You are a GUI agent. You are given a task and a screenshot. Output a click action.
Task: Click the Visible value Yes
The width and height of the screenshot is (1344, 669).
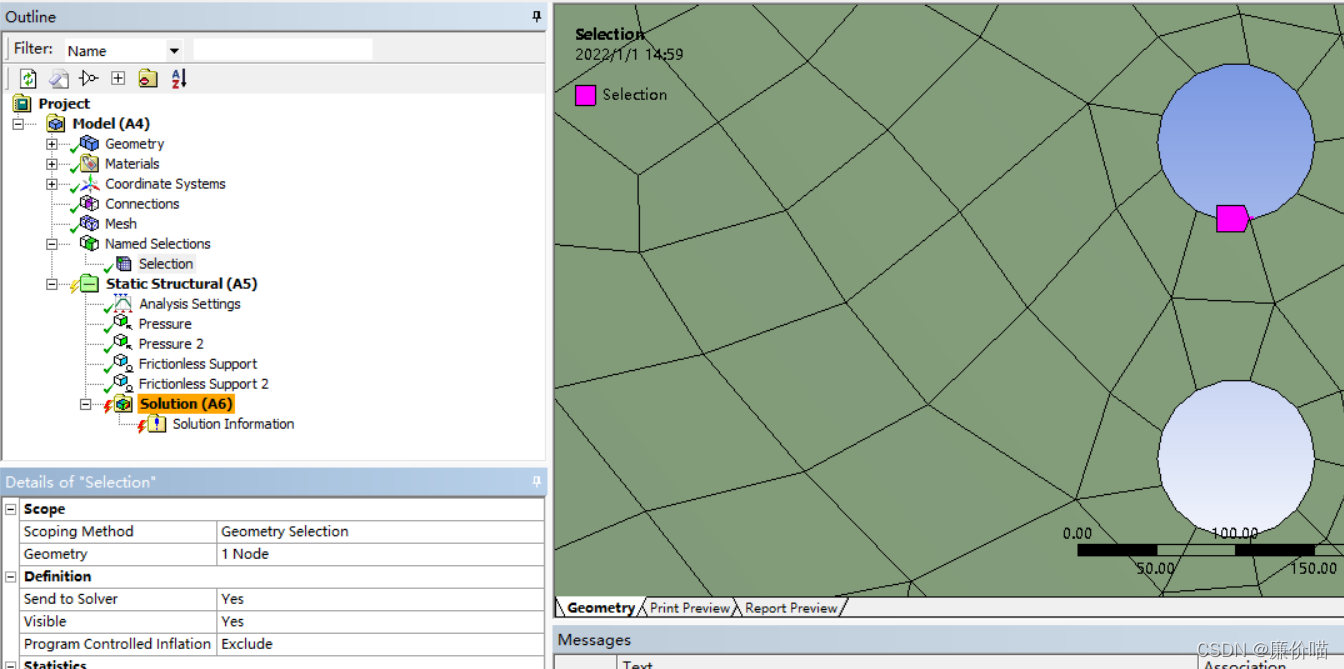pyautogui.click(x=381, y=622)
